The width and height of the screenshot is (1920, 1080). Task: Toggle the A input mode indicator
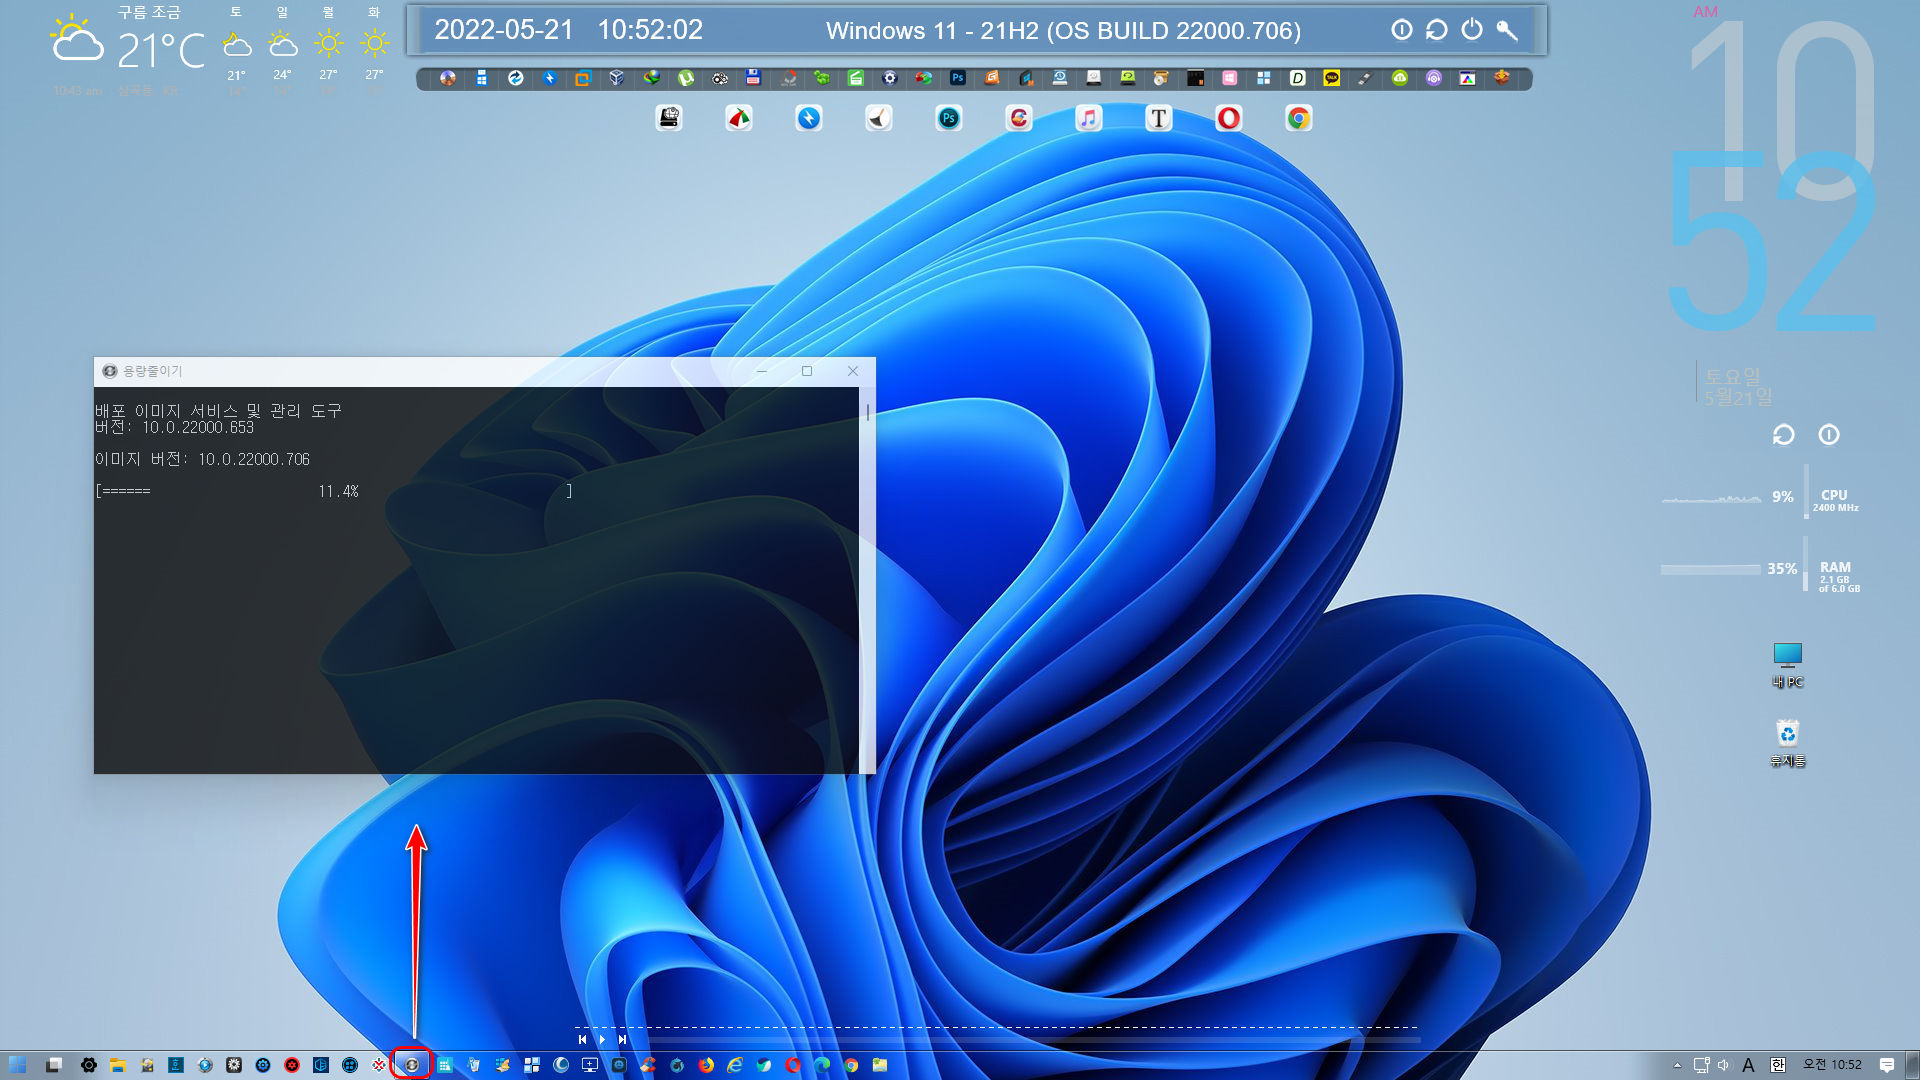[1748, 1065]
